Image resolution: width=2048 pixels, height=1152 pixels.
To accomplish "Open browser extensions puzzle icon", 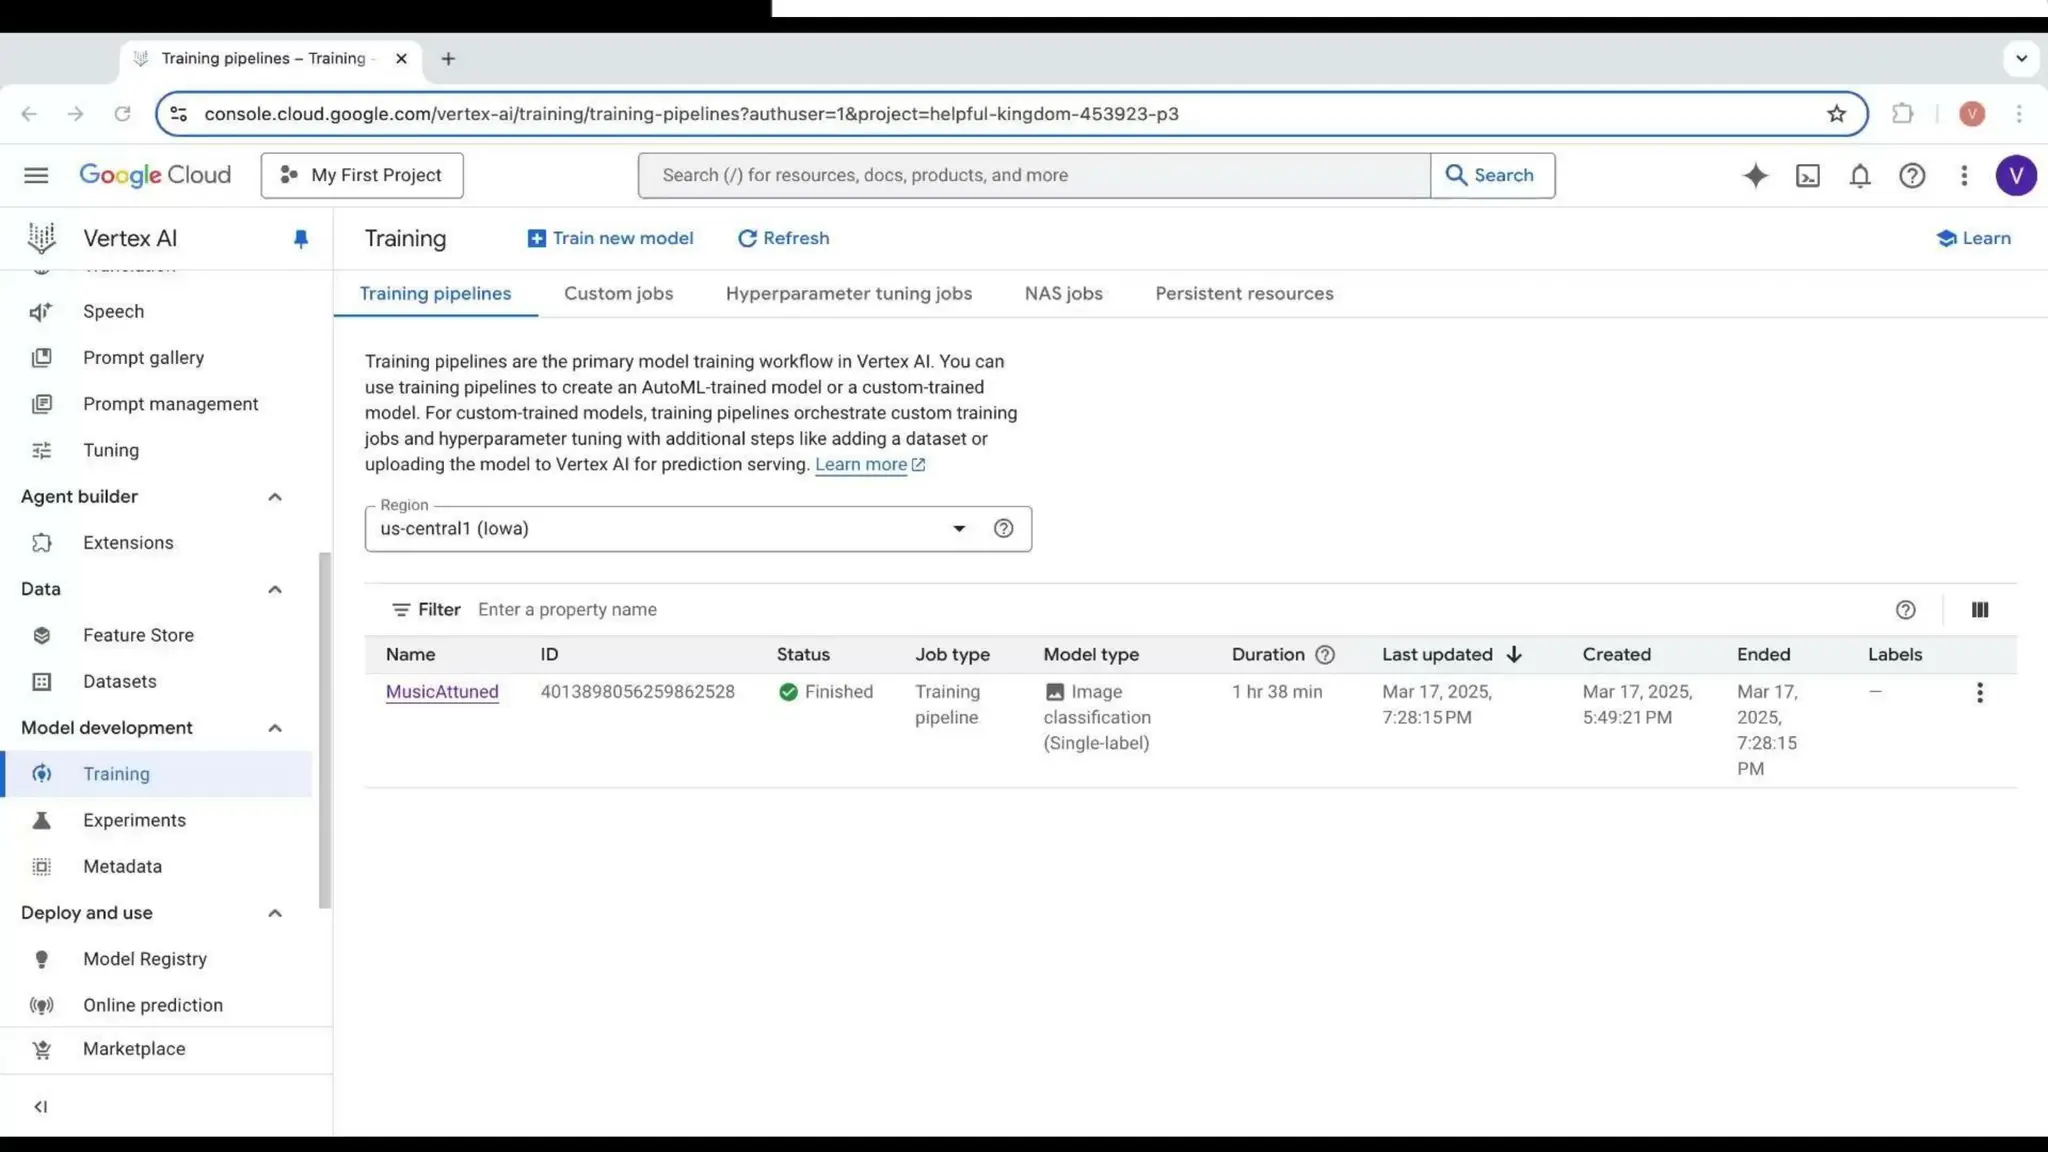I will coord(1902,113).
